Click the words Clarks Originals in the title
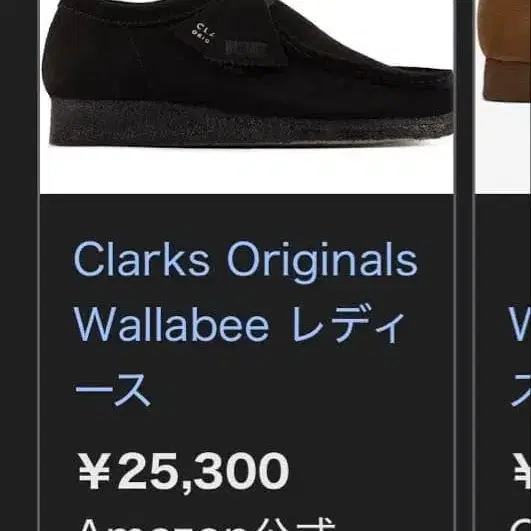 tap(246, 259)
